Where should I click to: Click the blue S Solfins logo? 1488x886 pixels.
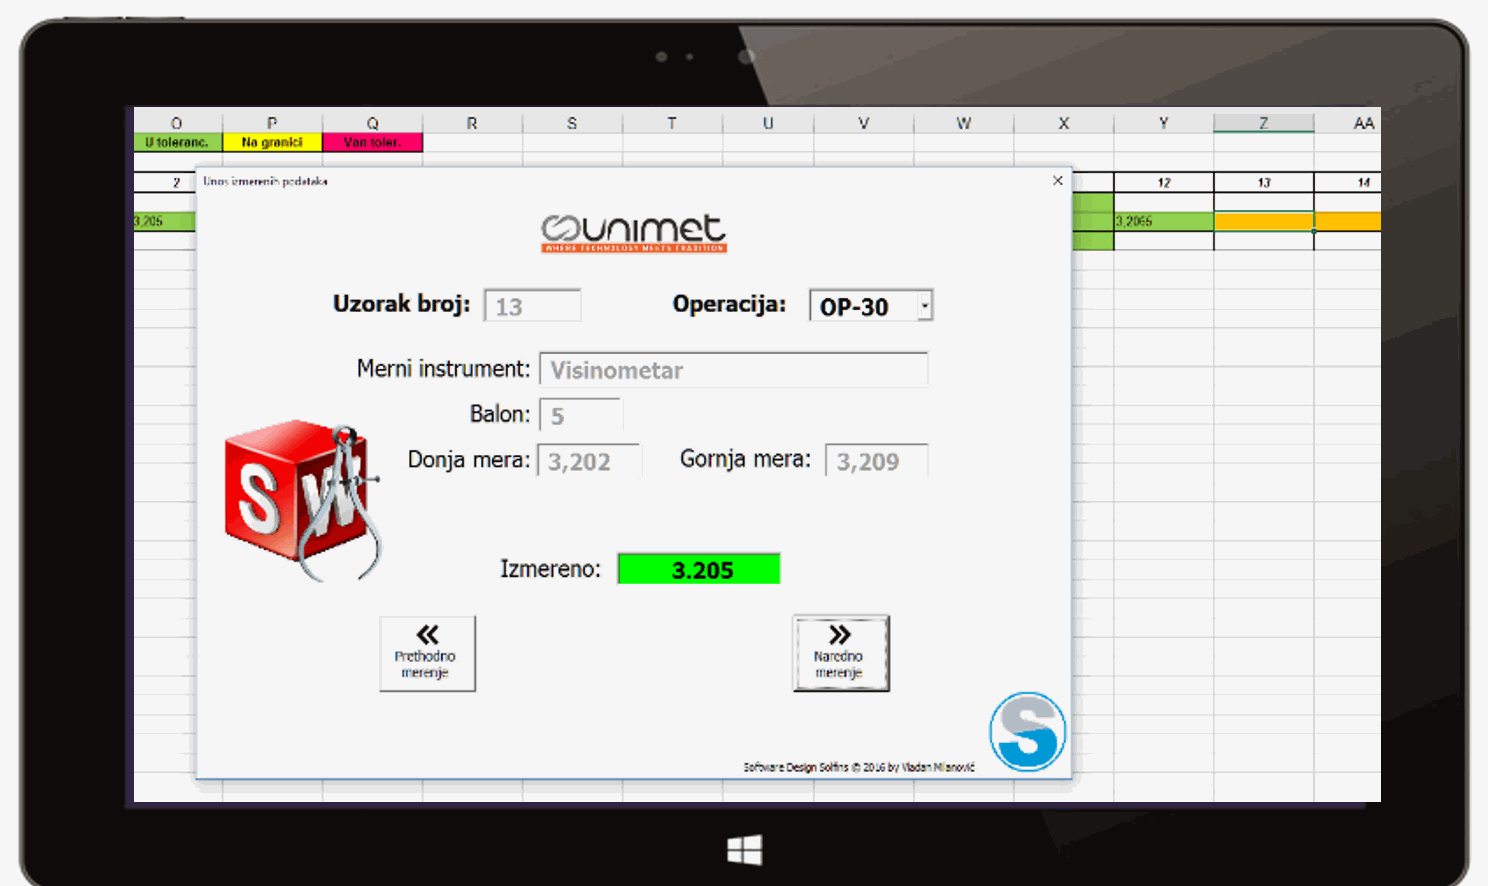pyautogui.click(x=1027, y=732)
